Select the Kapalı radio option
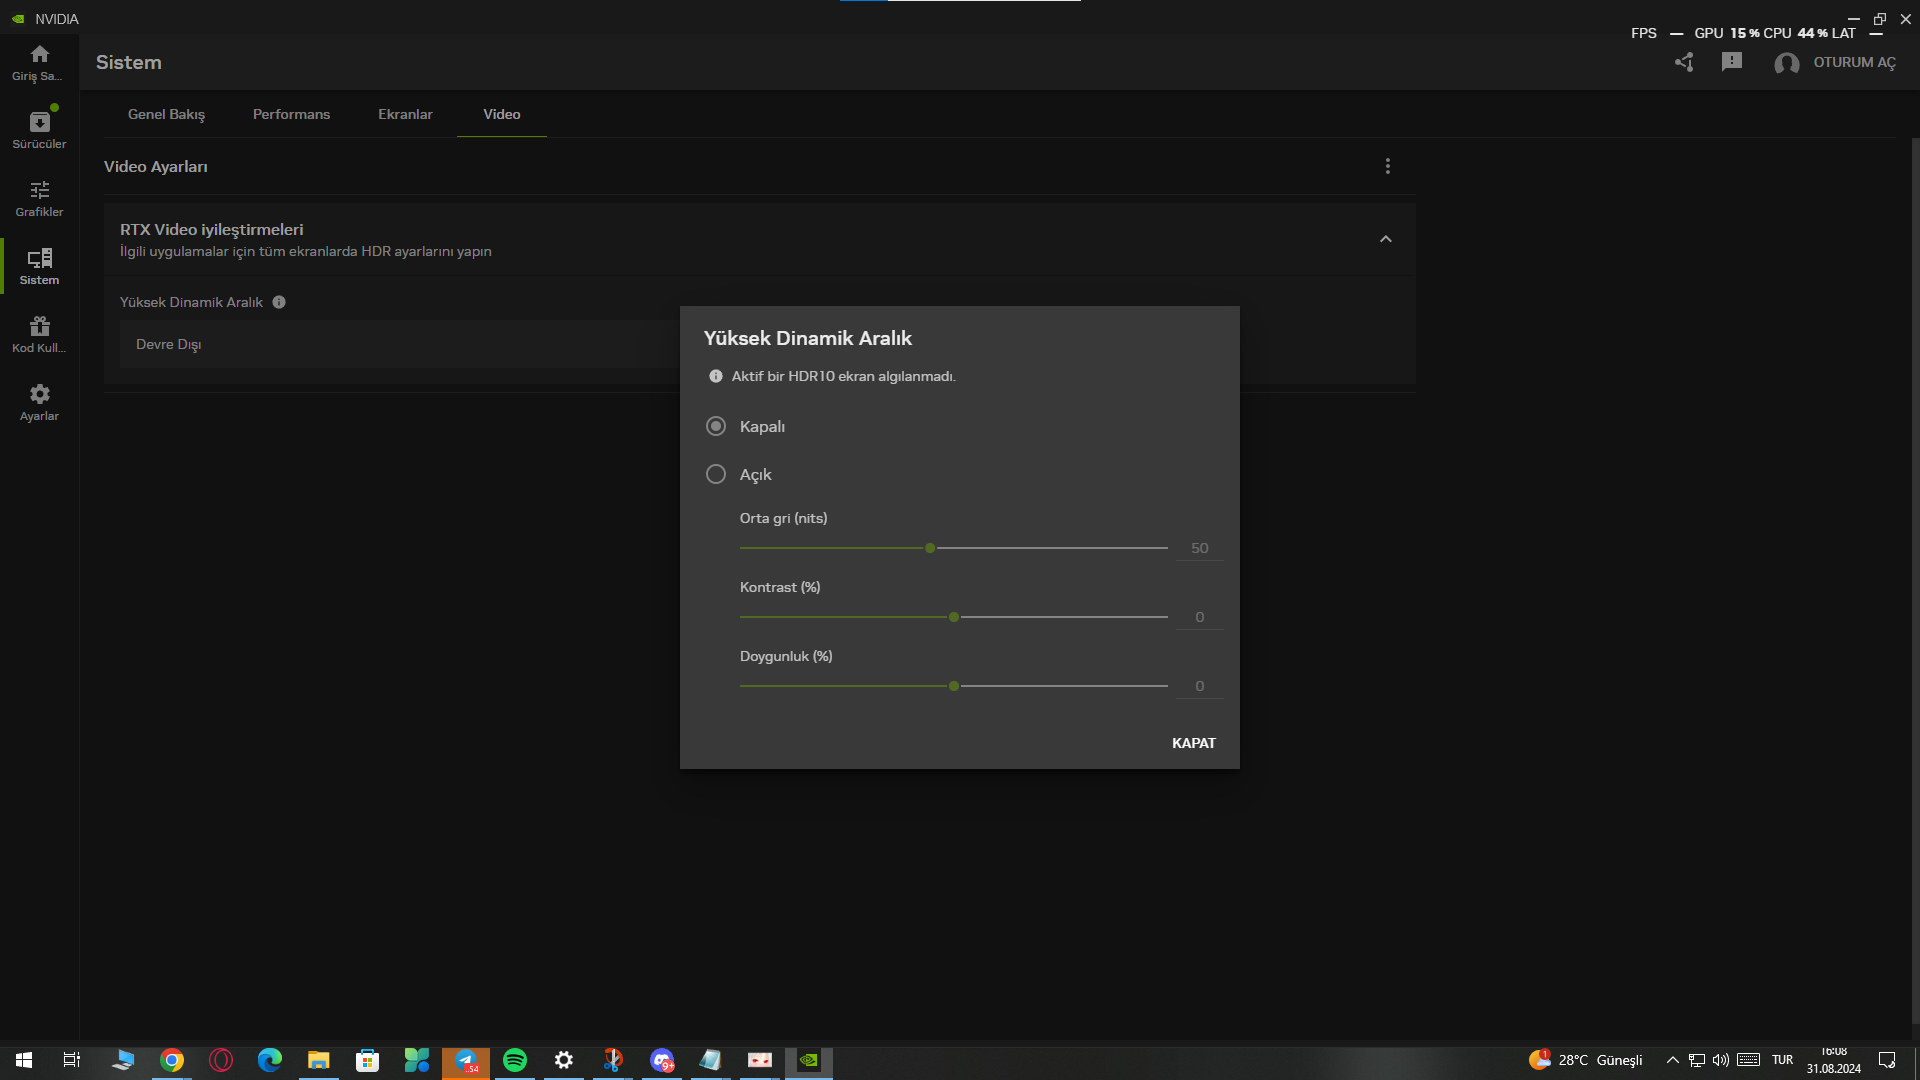1920x1080 pixels. (716, 426)
